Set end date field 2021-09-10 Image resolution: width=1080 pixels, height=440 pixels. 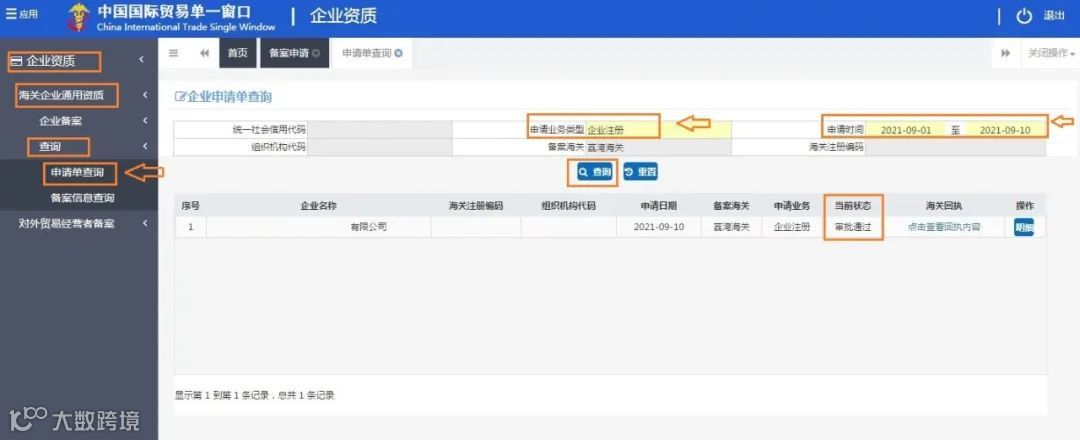click(x=1005, y=129)
